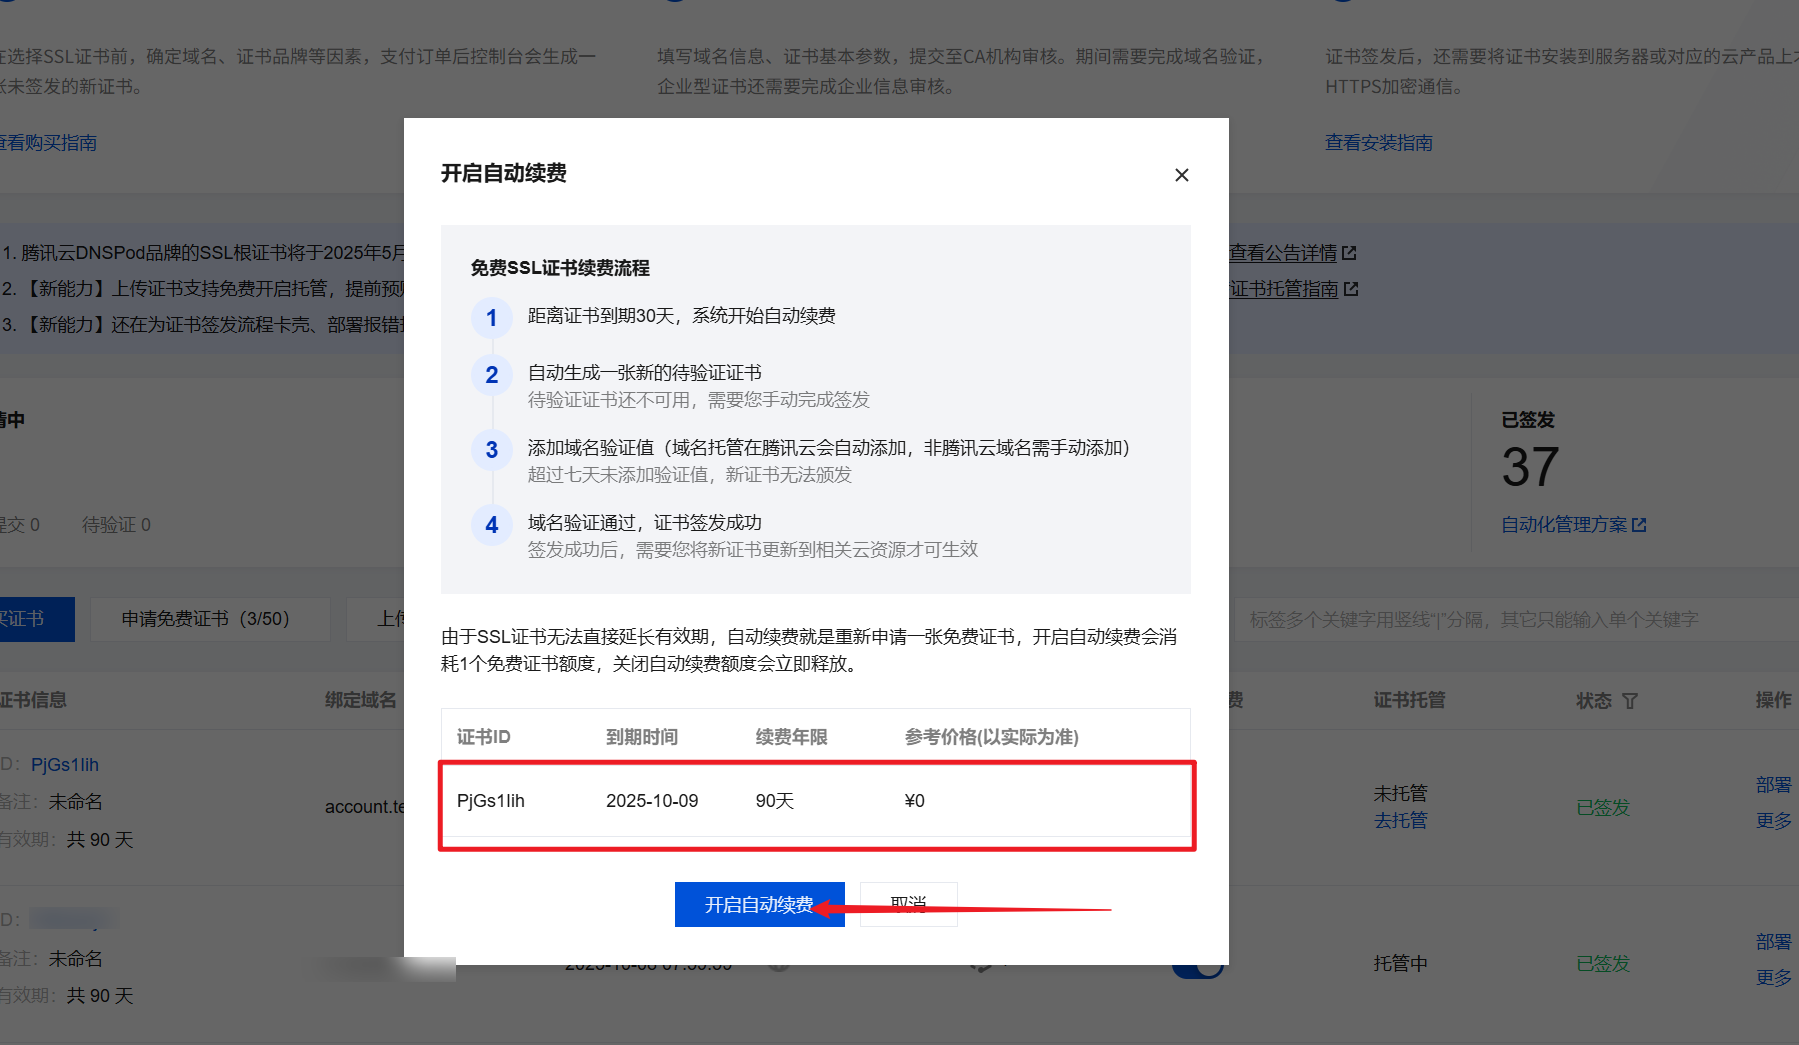Image resolution: width=1799 pixels, height=1045 pixels.
Task: Click step 1 numbered circle in renewal flow
Action: (x=491, y=318)
